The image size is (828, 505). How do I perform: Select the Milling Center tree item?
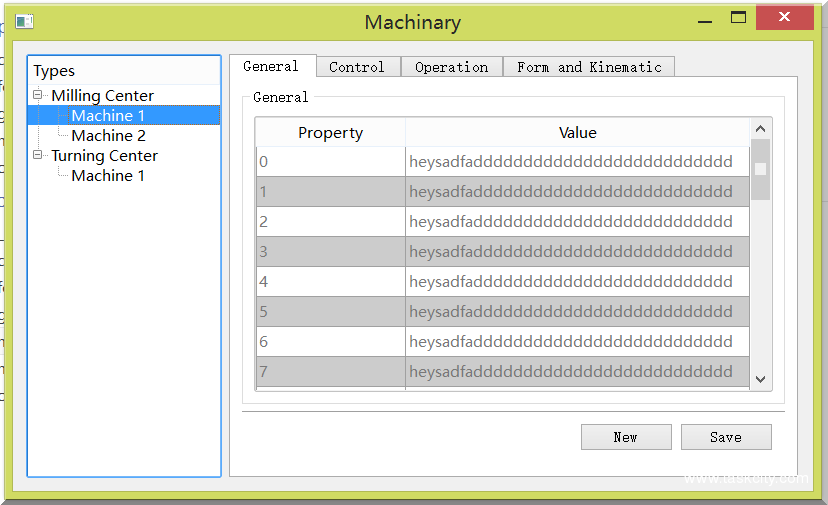click(102, 96)
